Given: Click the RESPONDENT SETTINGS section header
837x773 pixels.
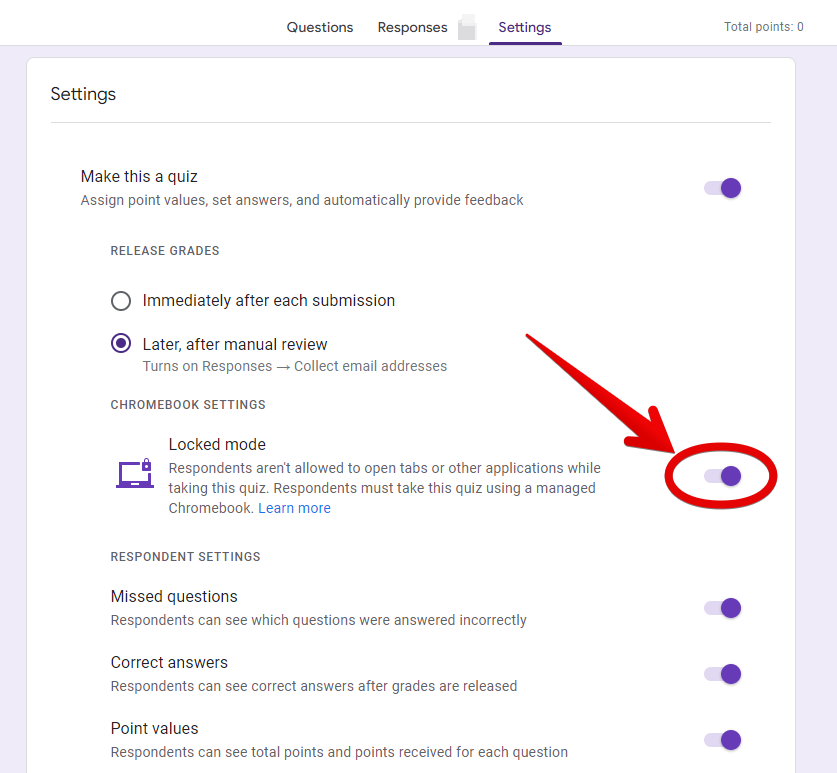Looking at the screenshot, I should point(185,557).
